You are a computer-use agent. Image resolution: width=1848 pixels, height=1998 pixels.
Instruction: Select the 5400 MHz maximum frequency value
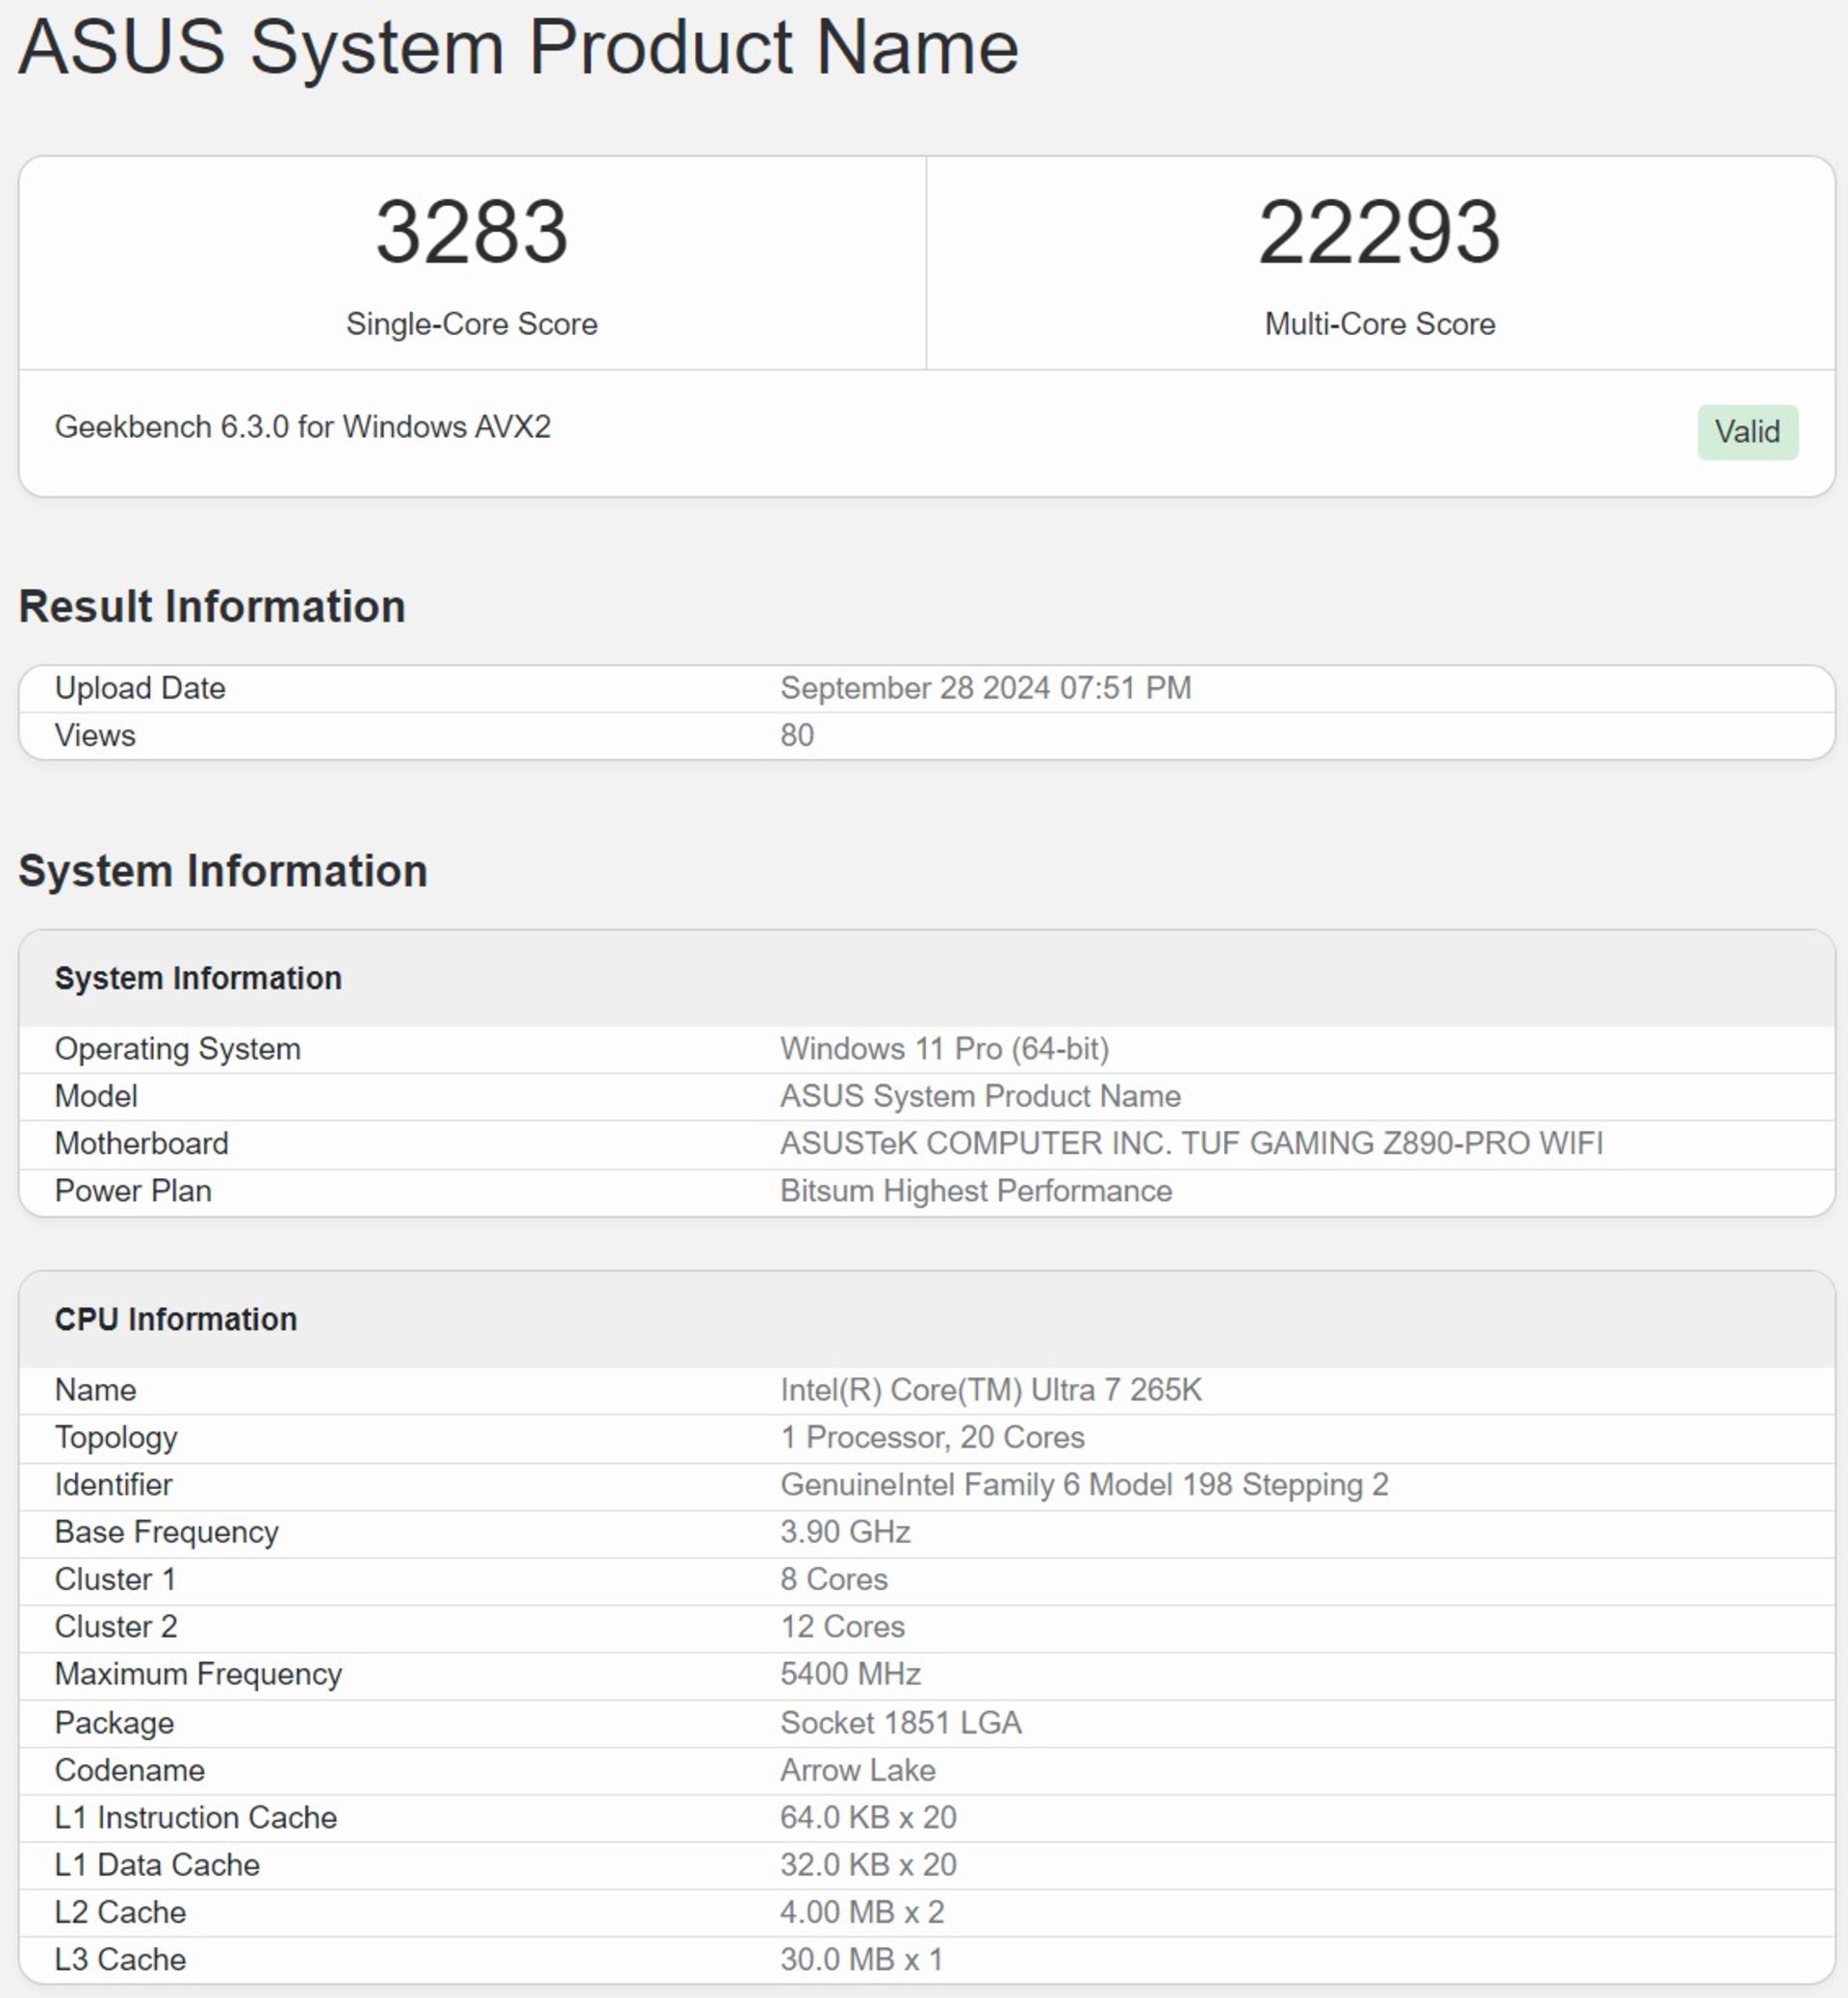point(850,1674)
